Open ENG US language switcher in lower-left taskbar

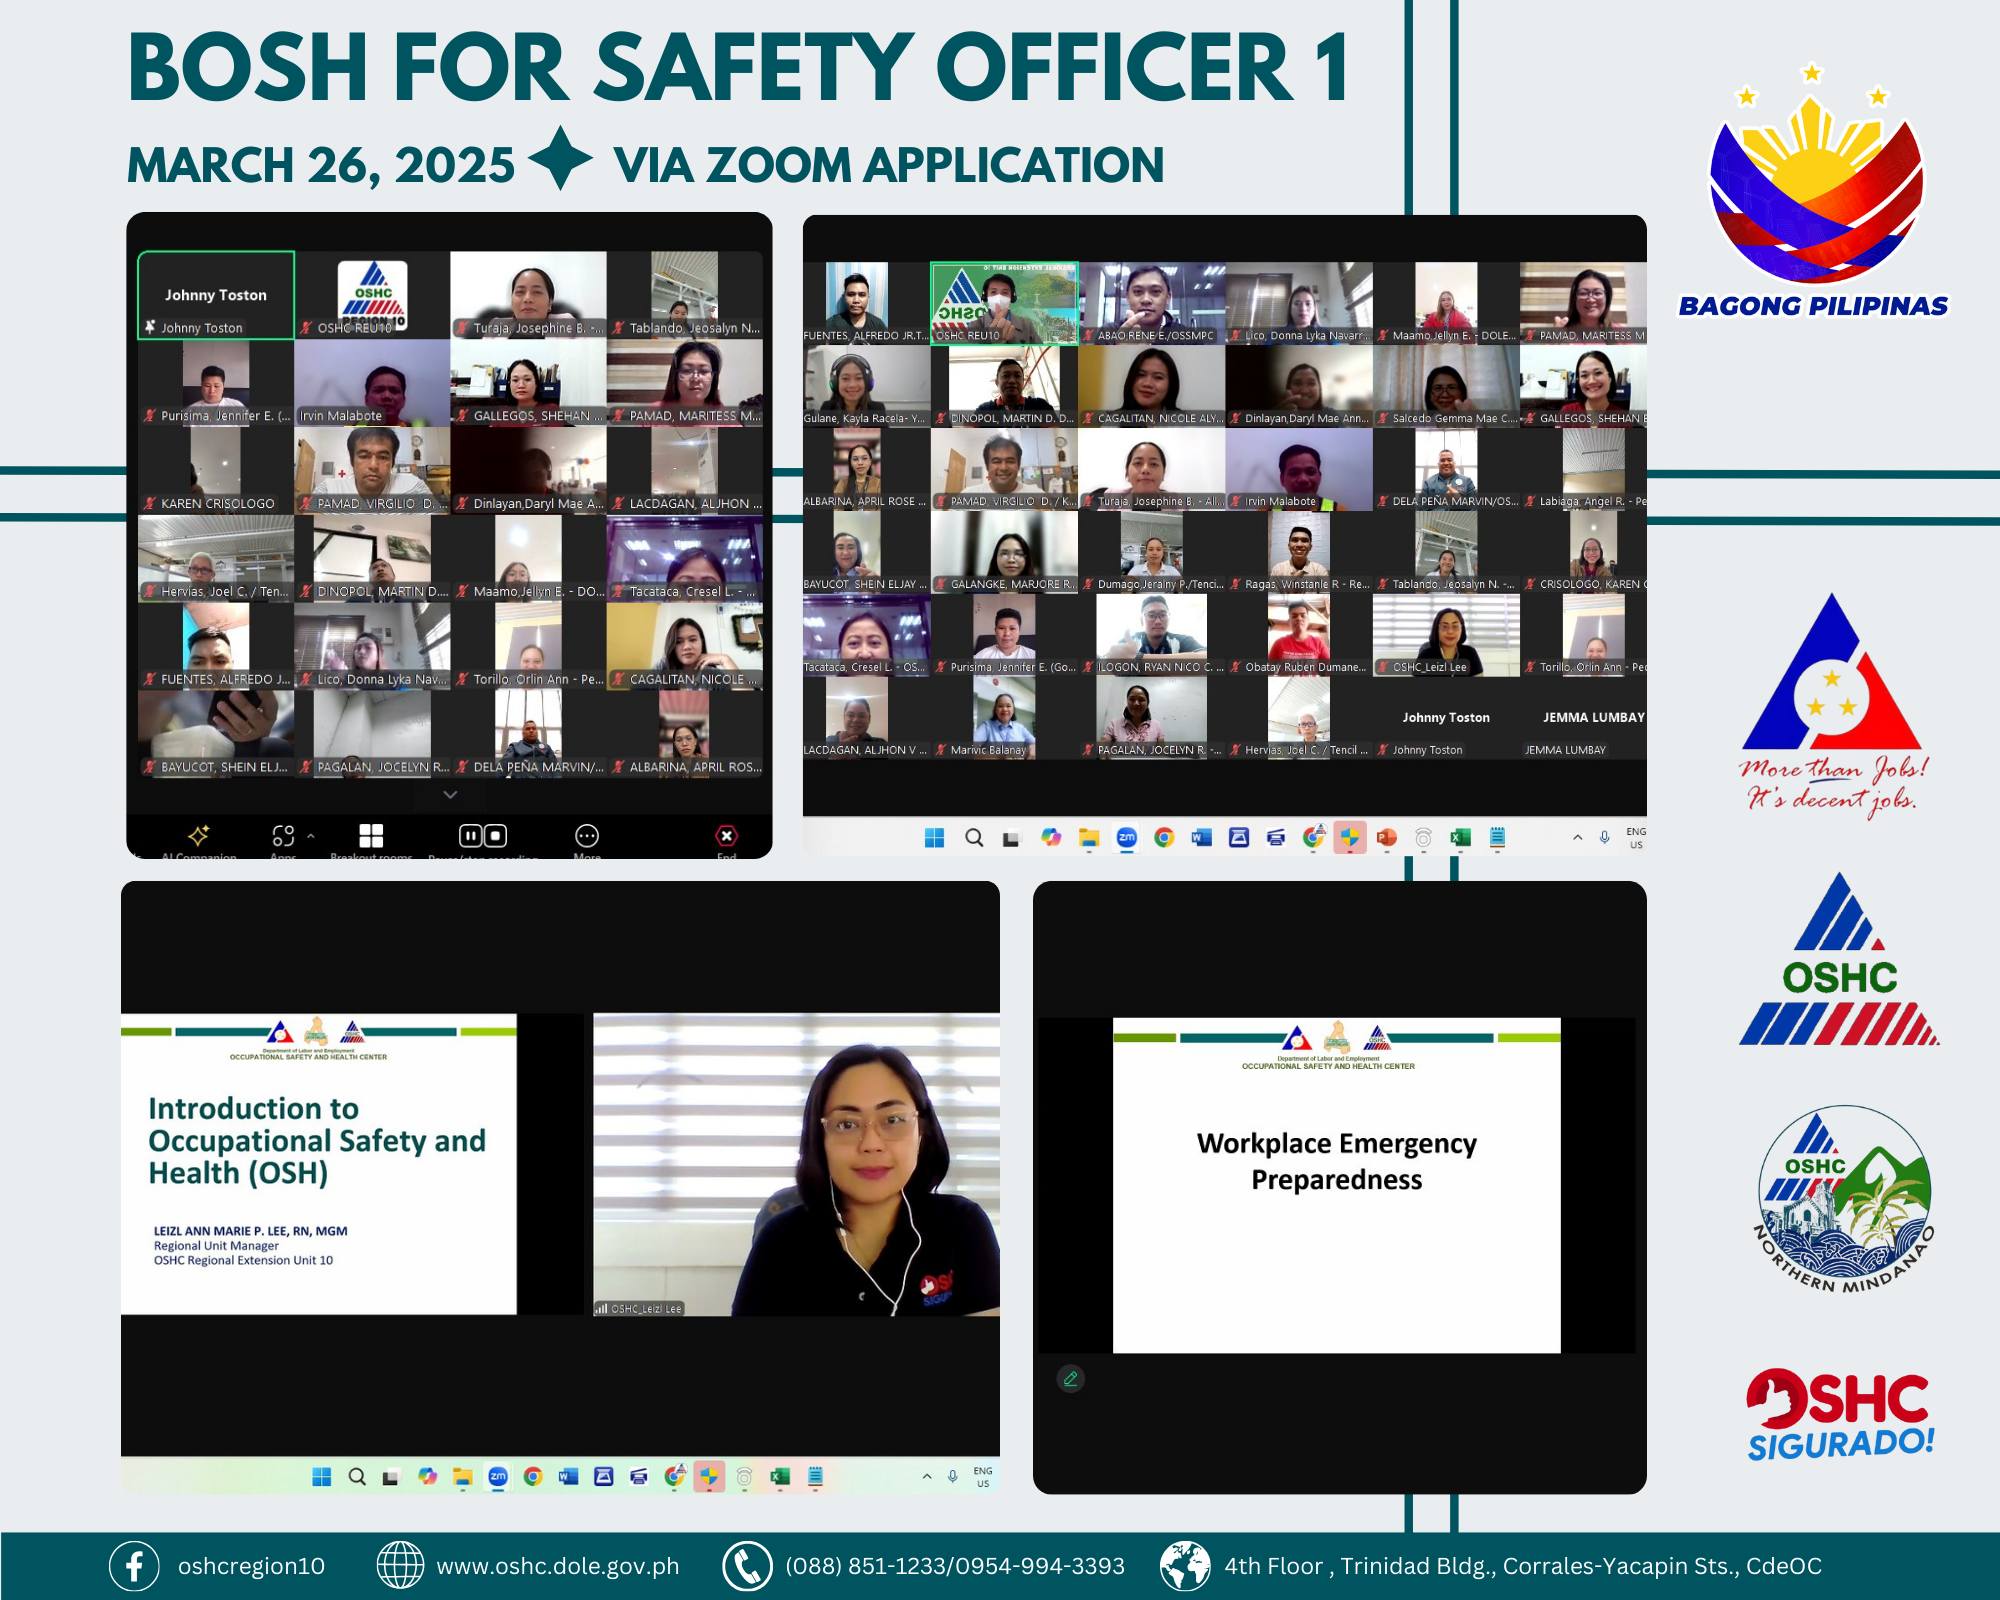(983, 1477)
